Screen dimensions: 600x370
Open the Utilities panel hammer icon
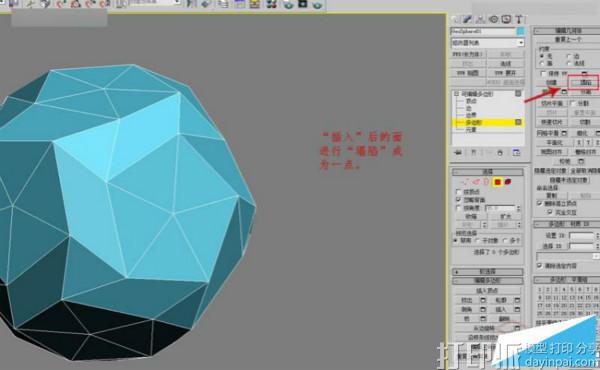519,19
